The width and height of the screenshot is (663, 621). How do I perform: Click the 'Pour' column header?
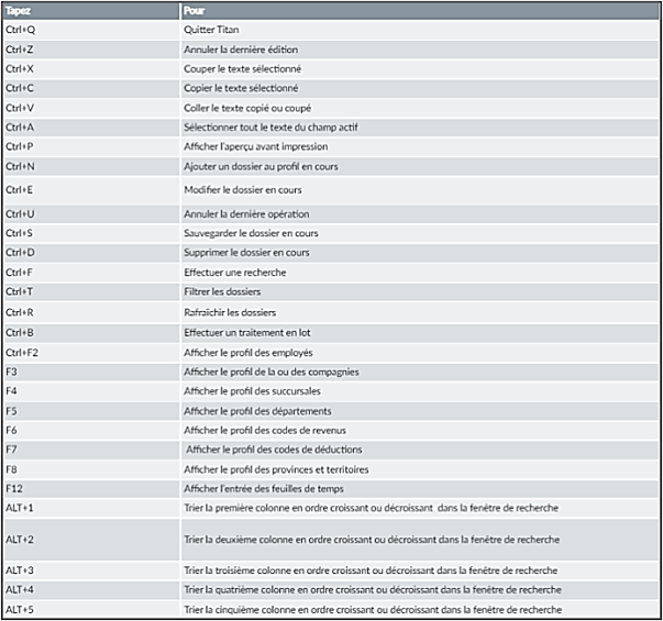click(420, 11)
